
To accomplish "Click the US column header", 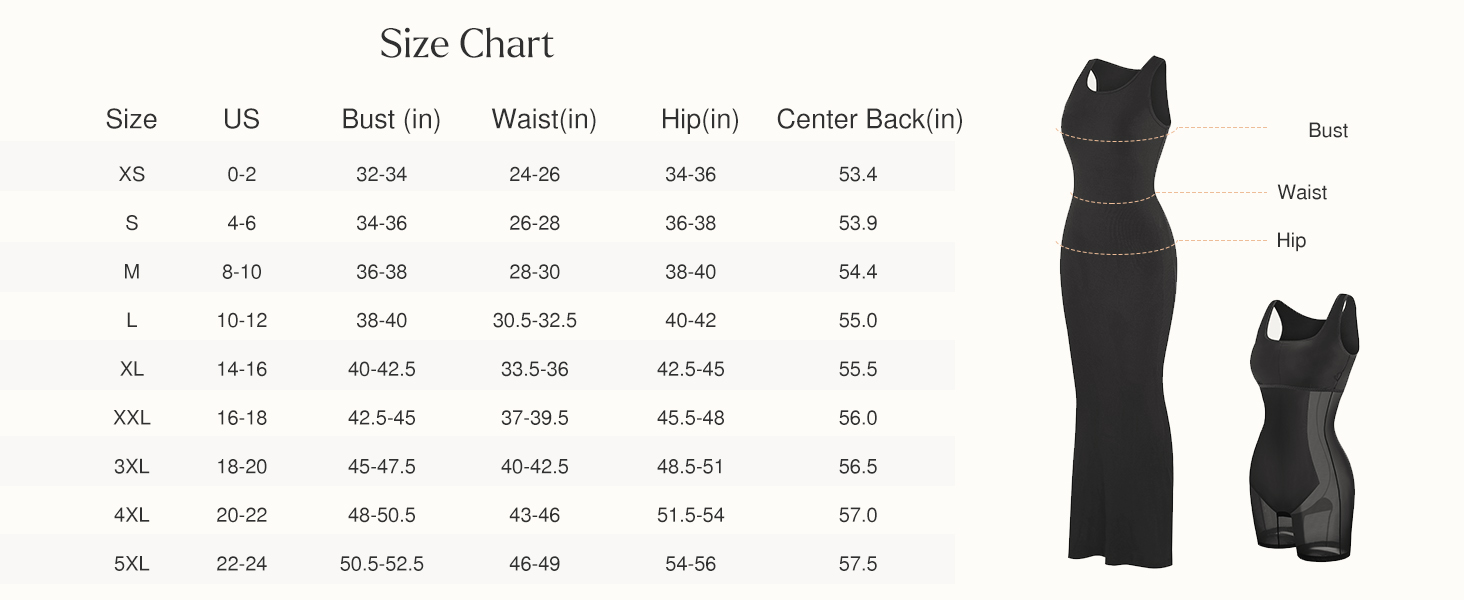I will (241, 120).
